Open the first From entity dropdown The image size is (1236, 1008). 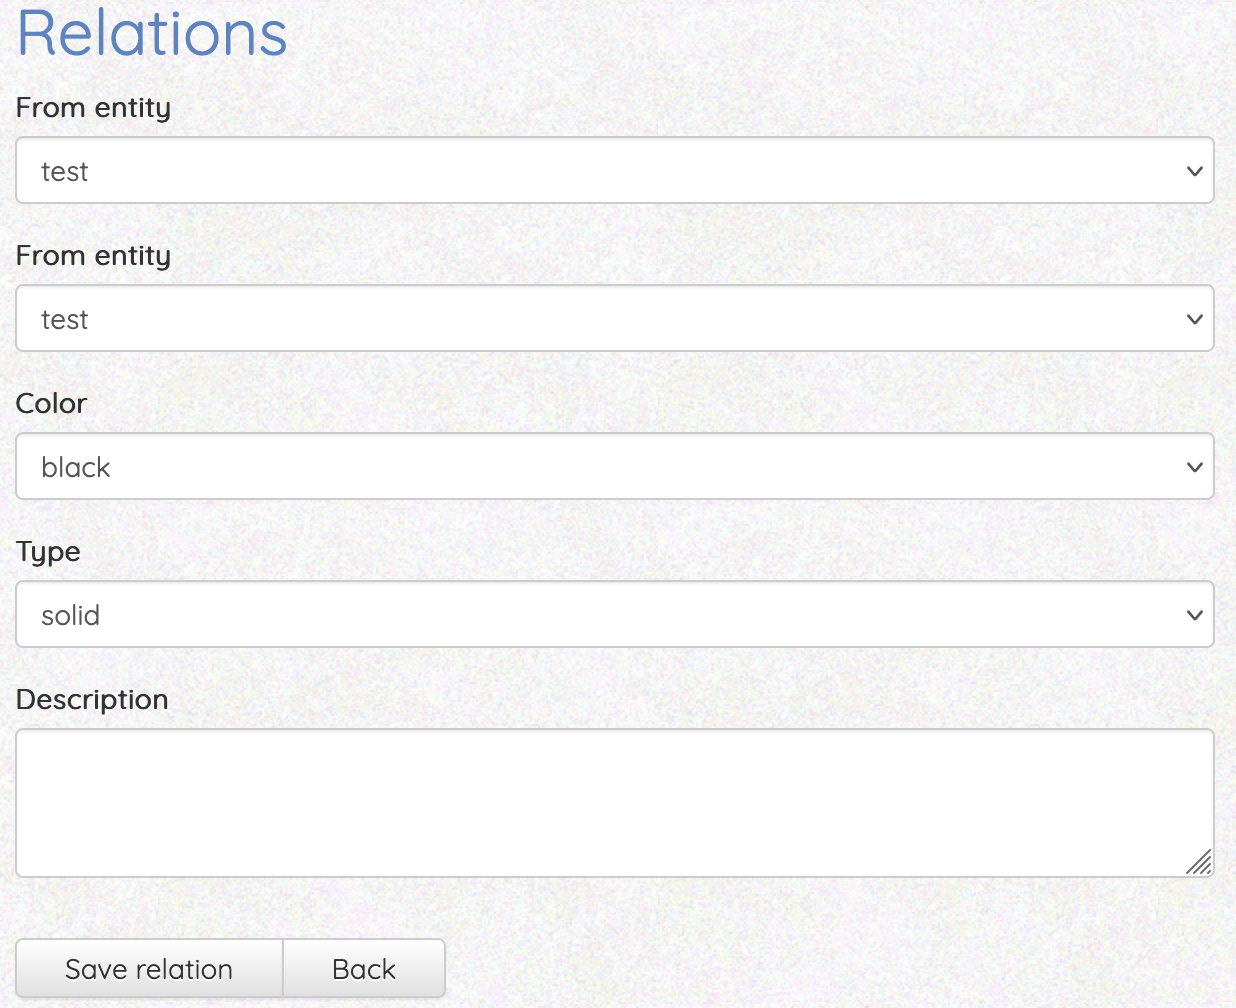[x=614, y=171]
